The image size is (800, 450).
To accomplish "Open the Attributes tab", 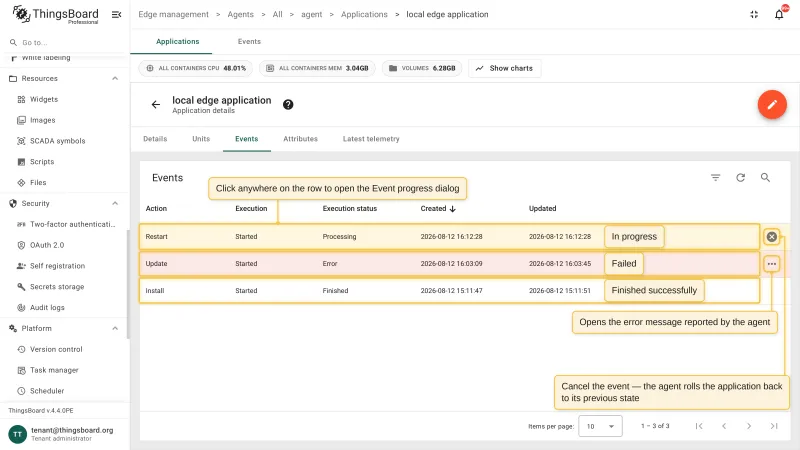I will point(301,139).
